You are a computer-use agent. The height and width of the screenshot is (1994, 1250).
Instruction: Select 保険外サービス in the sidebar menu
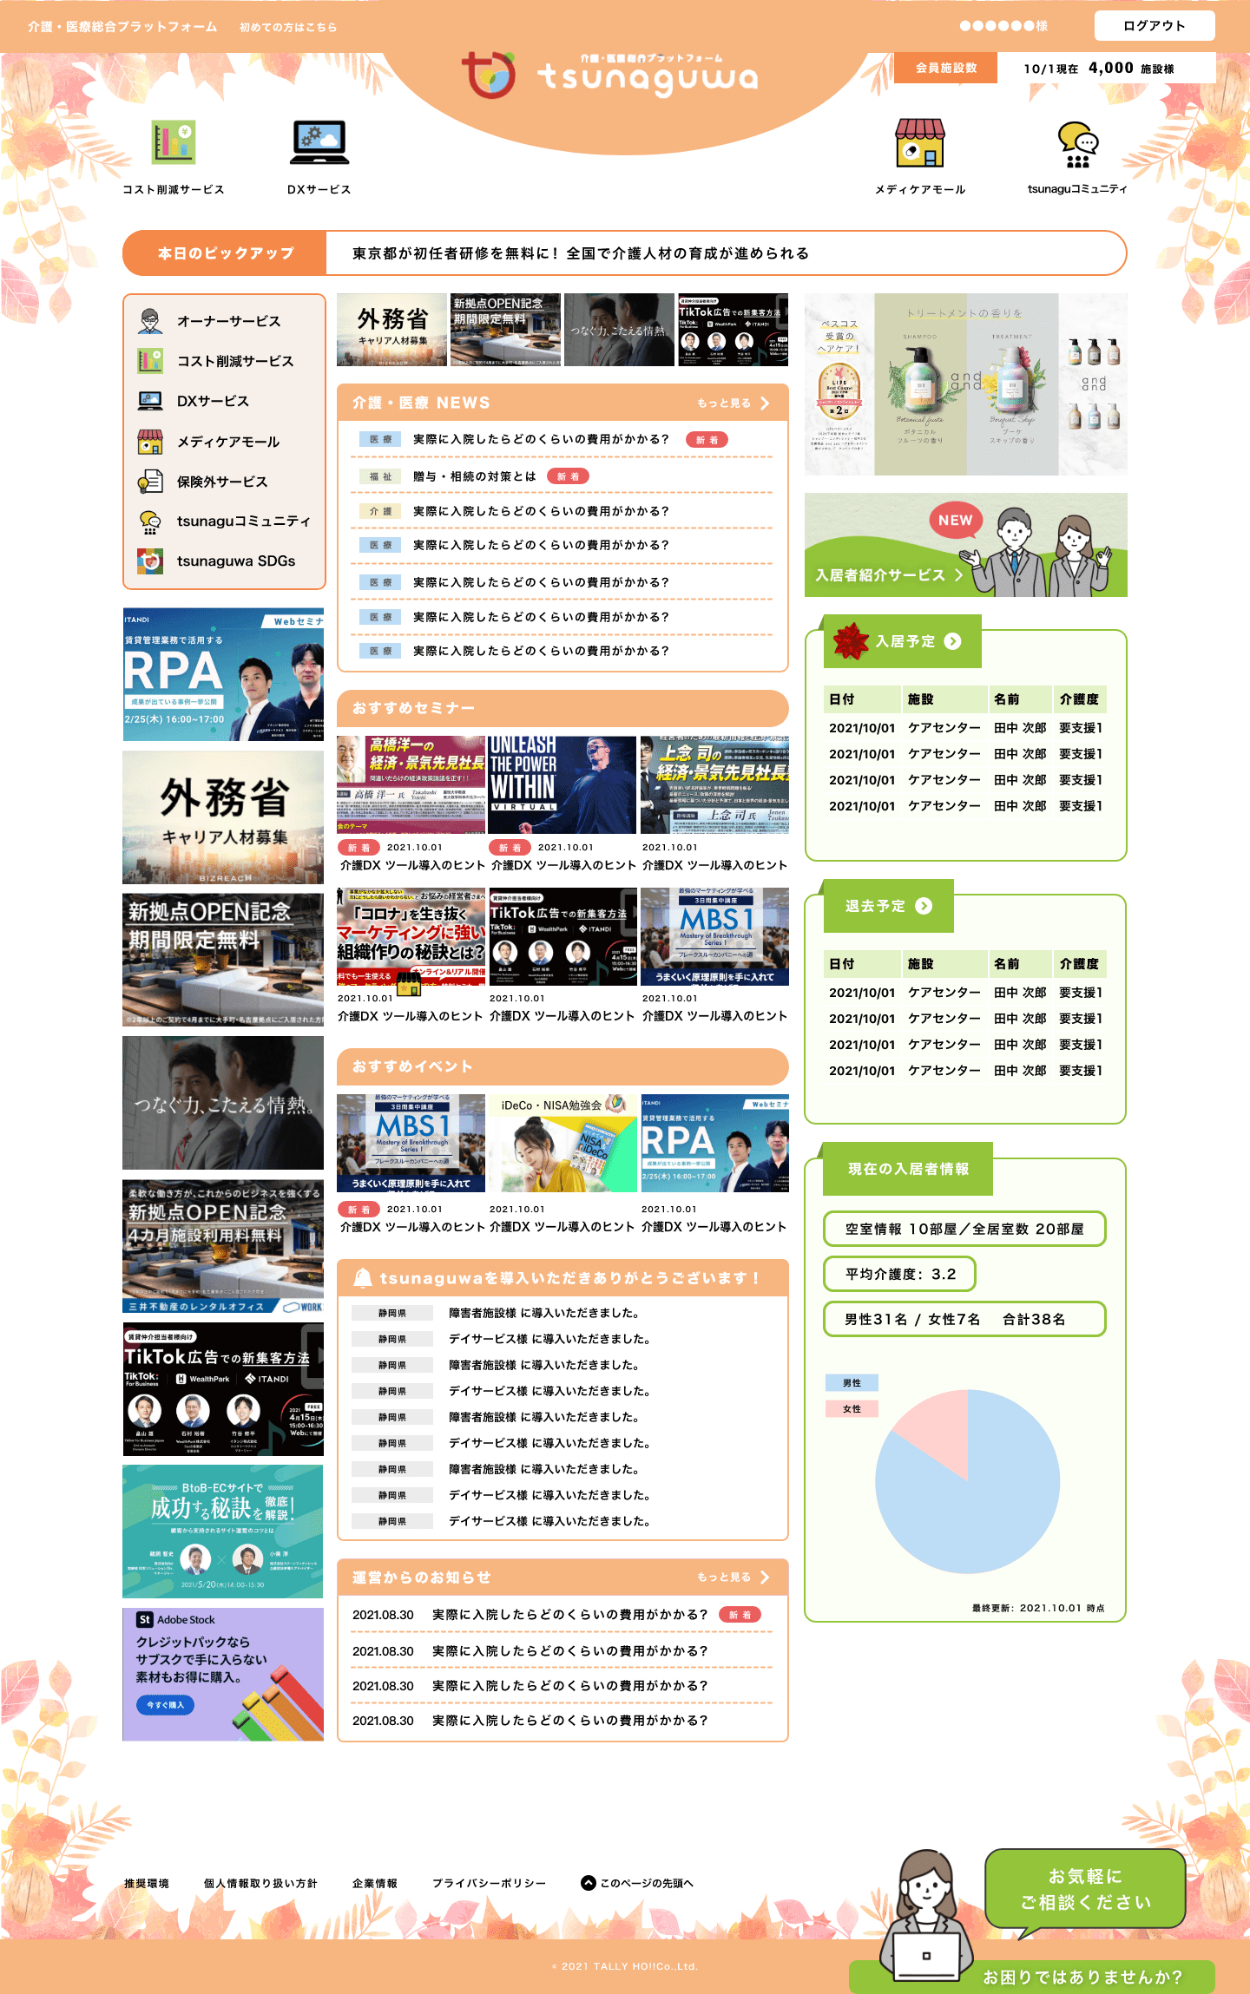tap(224, 481)
